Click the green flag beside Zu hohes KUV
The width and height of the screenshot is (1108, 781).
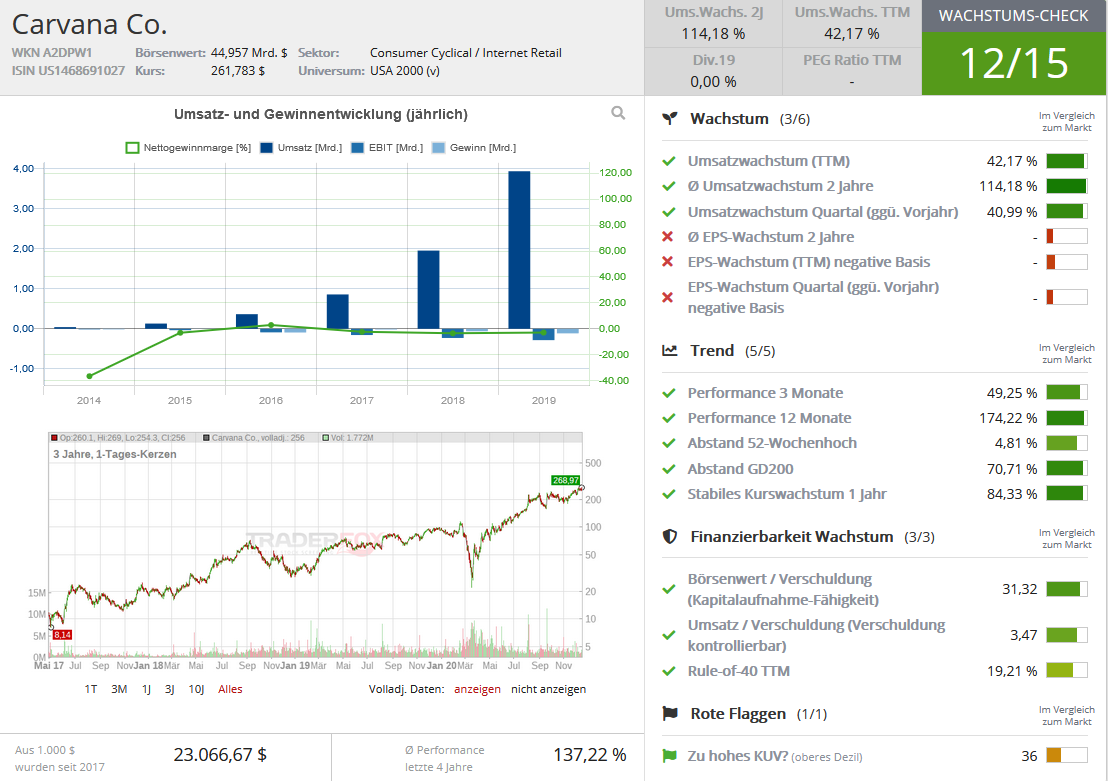coord(668,756)
